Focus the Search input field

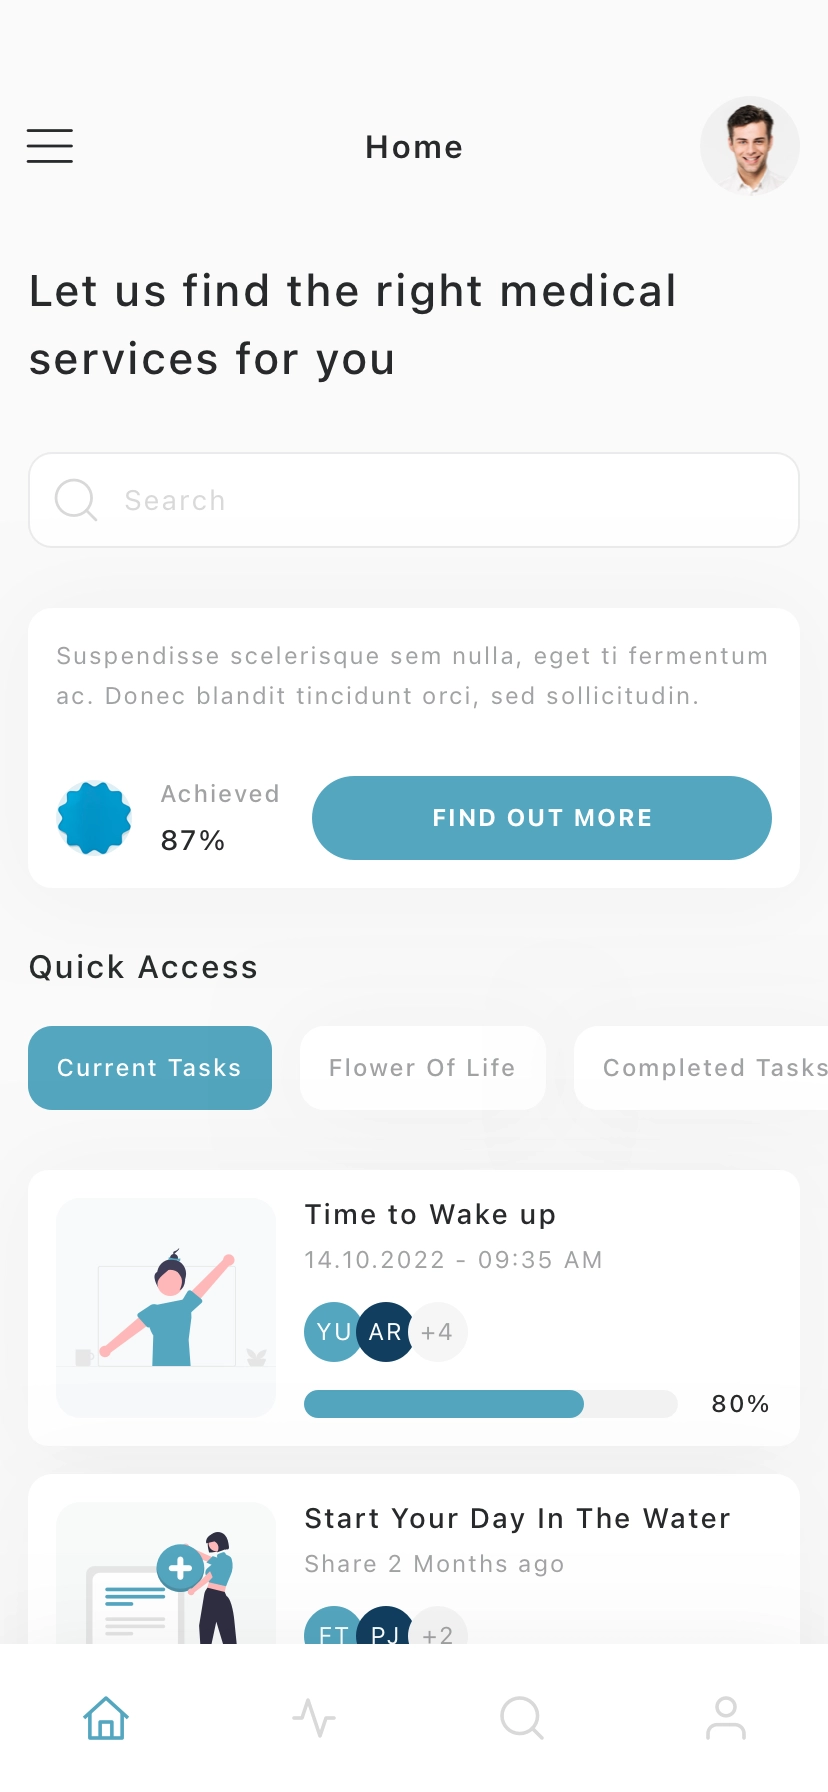(440, 500)
